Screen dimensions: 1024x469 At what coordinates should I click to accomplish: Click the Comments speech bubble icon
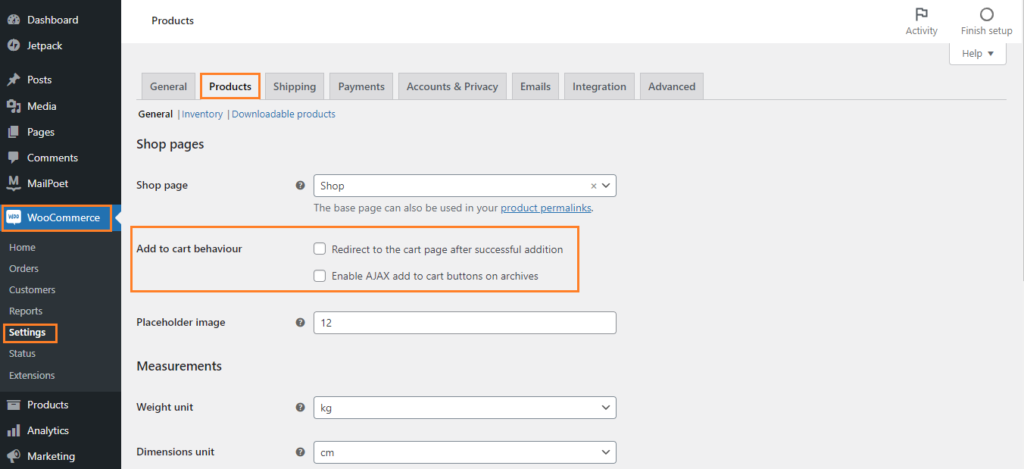(14, 158)
